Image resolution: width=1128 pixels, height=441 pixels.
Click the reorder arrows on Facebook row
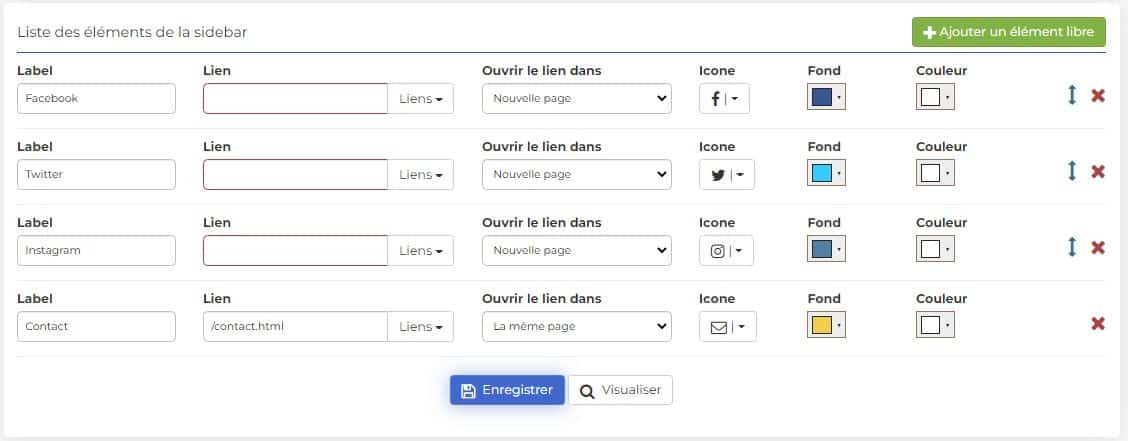click(x=1072, y=96)
